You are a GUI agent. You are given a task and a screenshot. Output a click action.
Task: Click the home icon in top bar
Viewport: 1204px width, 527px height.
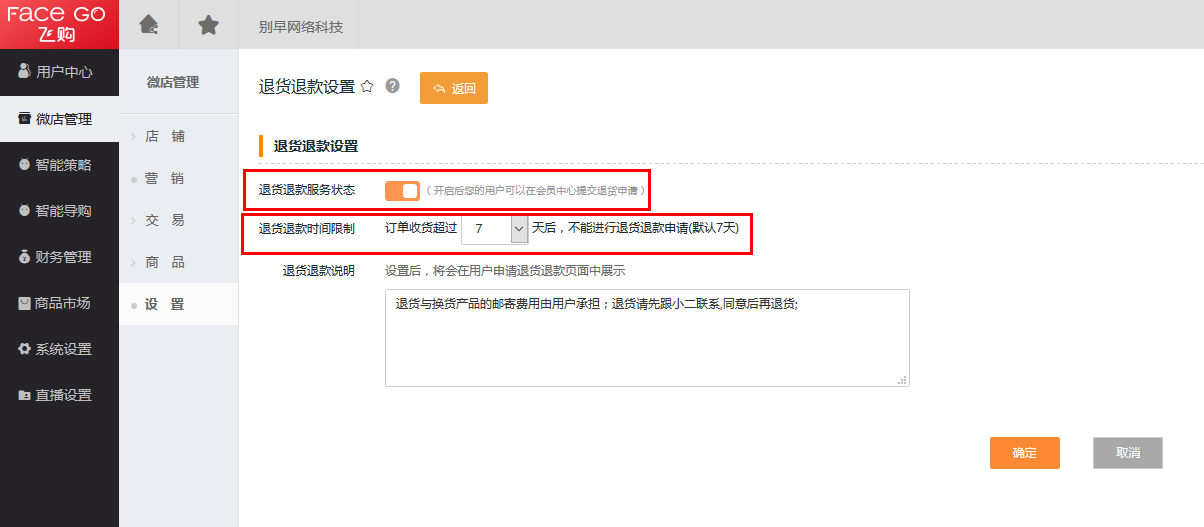point(148,25)
